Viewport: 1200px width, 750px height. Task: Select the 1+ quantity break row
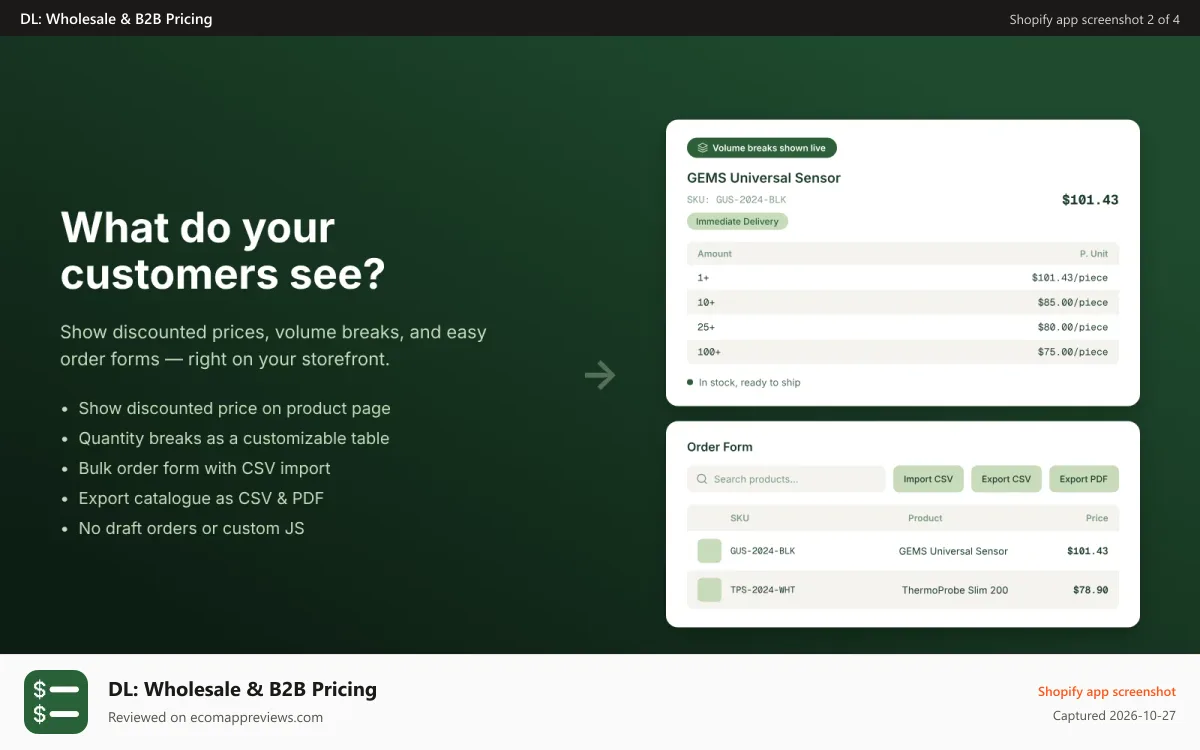click(903, 277)
